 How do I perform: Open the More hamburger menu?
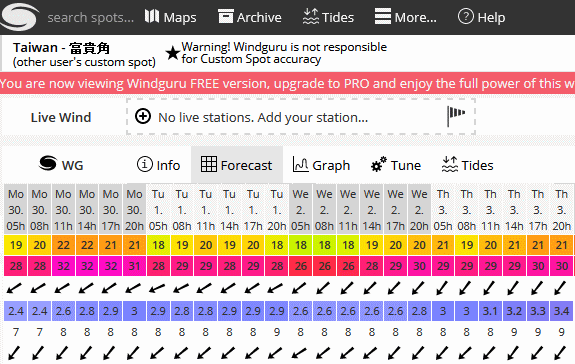(382, 16)
